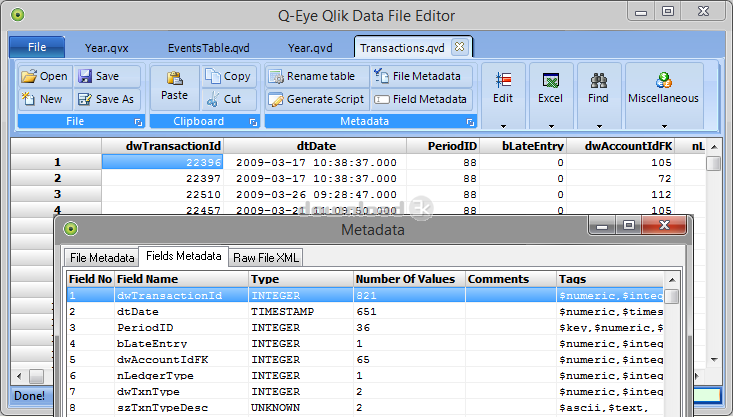Sort by the Type column header

[x=301, y=279]
